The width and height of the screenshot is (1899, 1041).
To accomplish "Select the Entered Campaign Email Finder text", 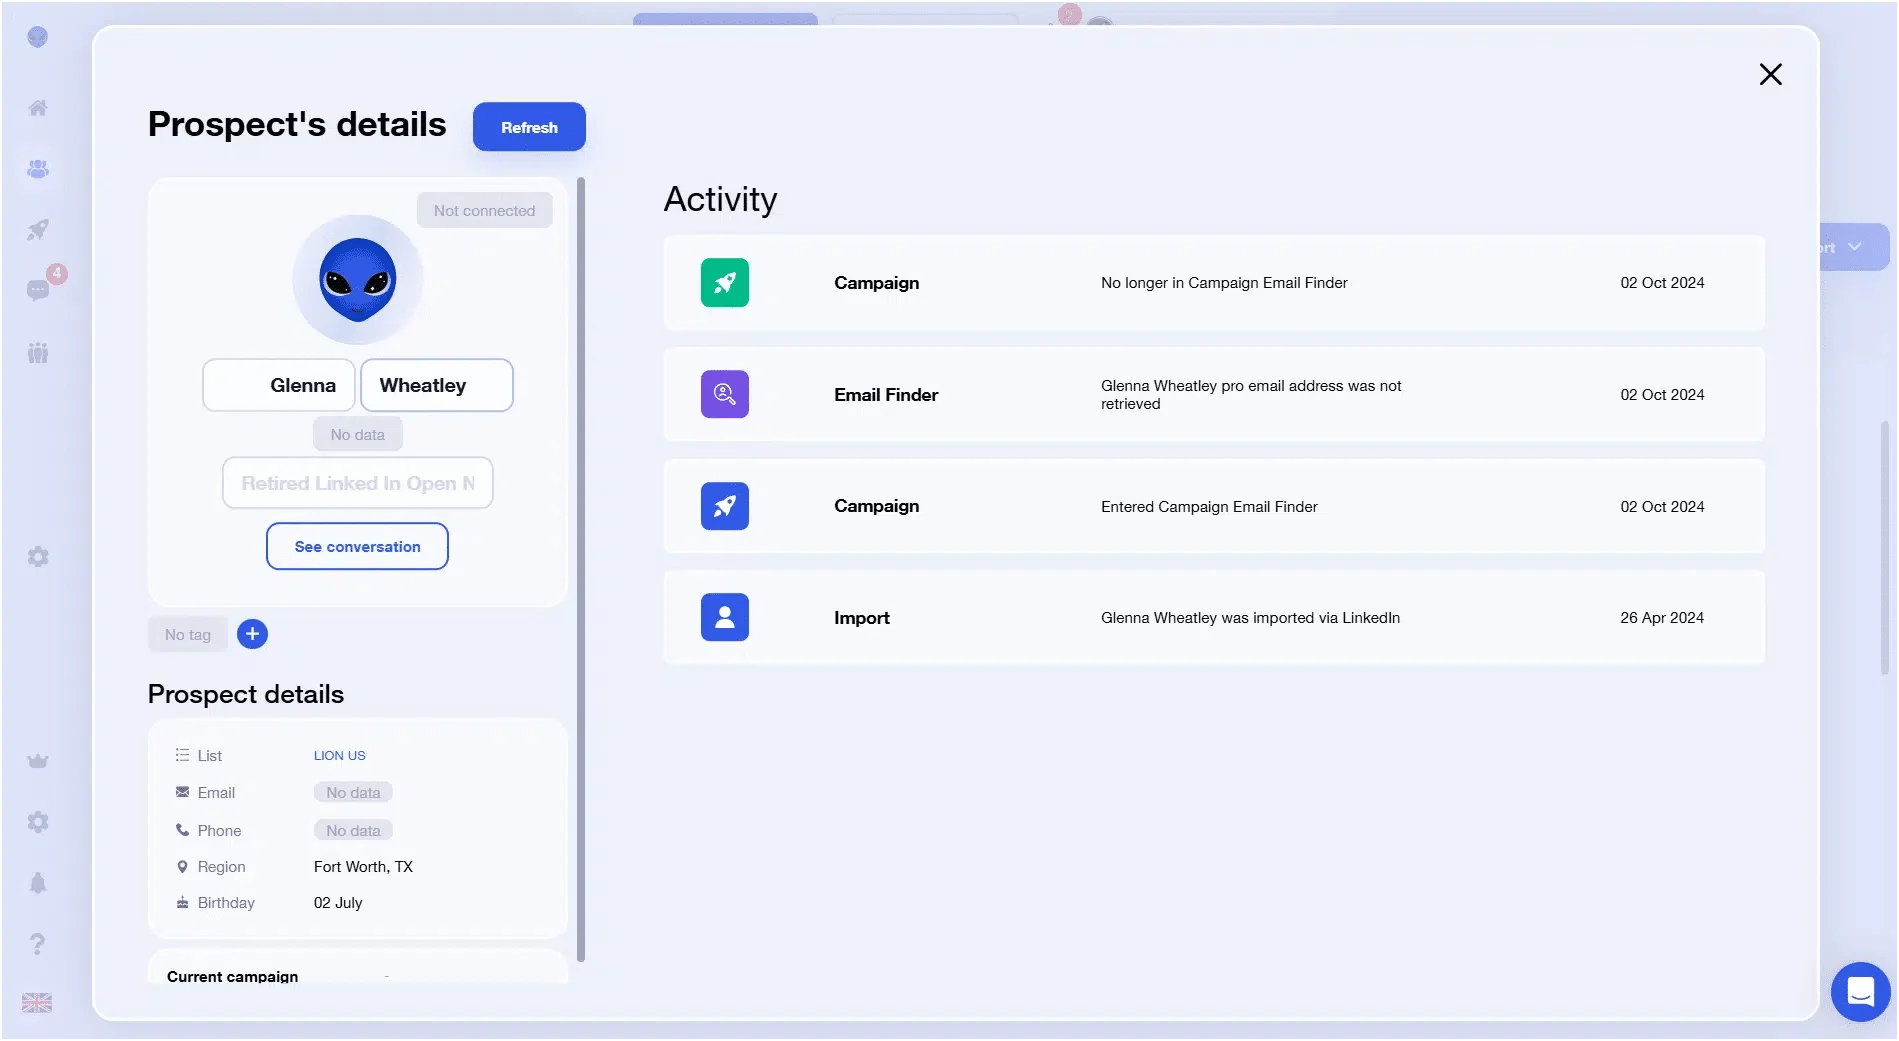I will [x=1209, y=507].
